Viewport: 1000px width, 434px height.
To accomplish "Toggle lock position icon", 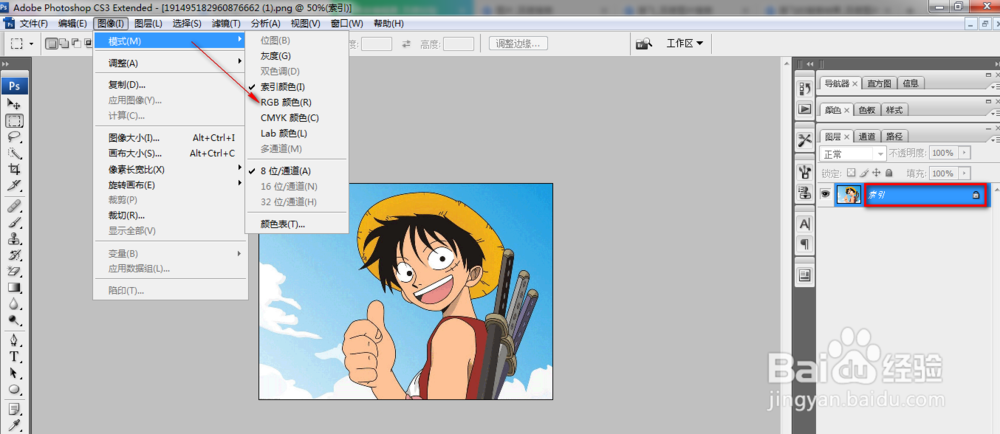I will point(876,173).
